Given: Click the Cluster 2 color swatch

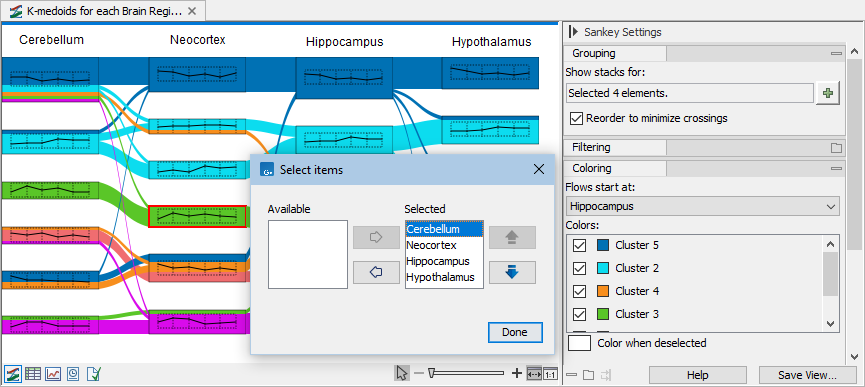Looking at the screenshot, I should 603,268.
